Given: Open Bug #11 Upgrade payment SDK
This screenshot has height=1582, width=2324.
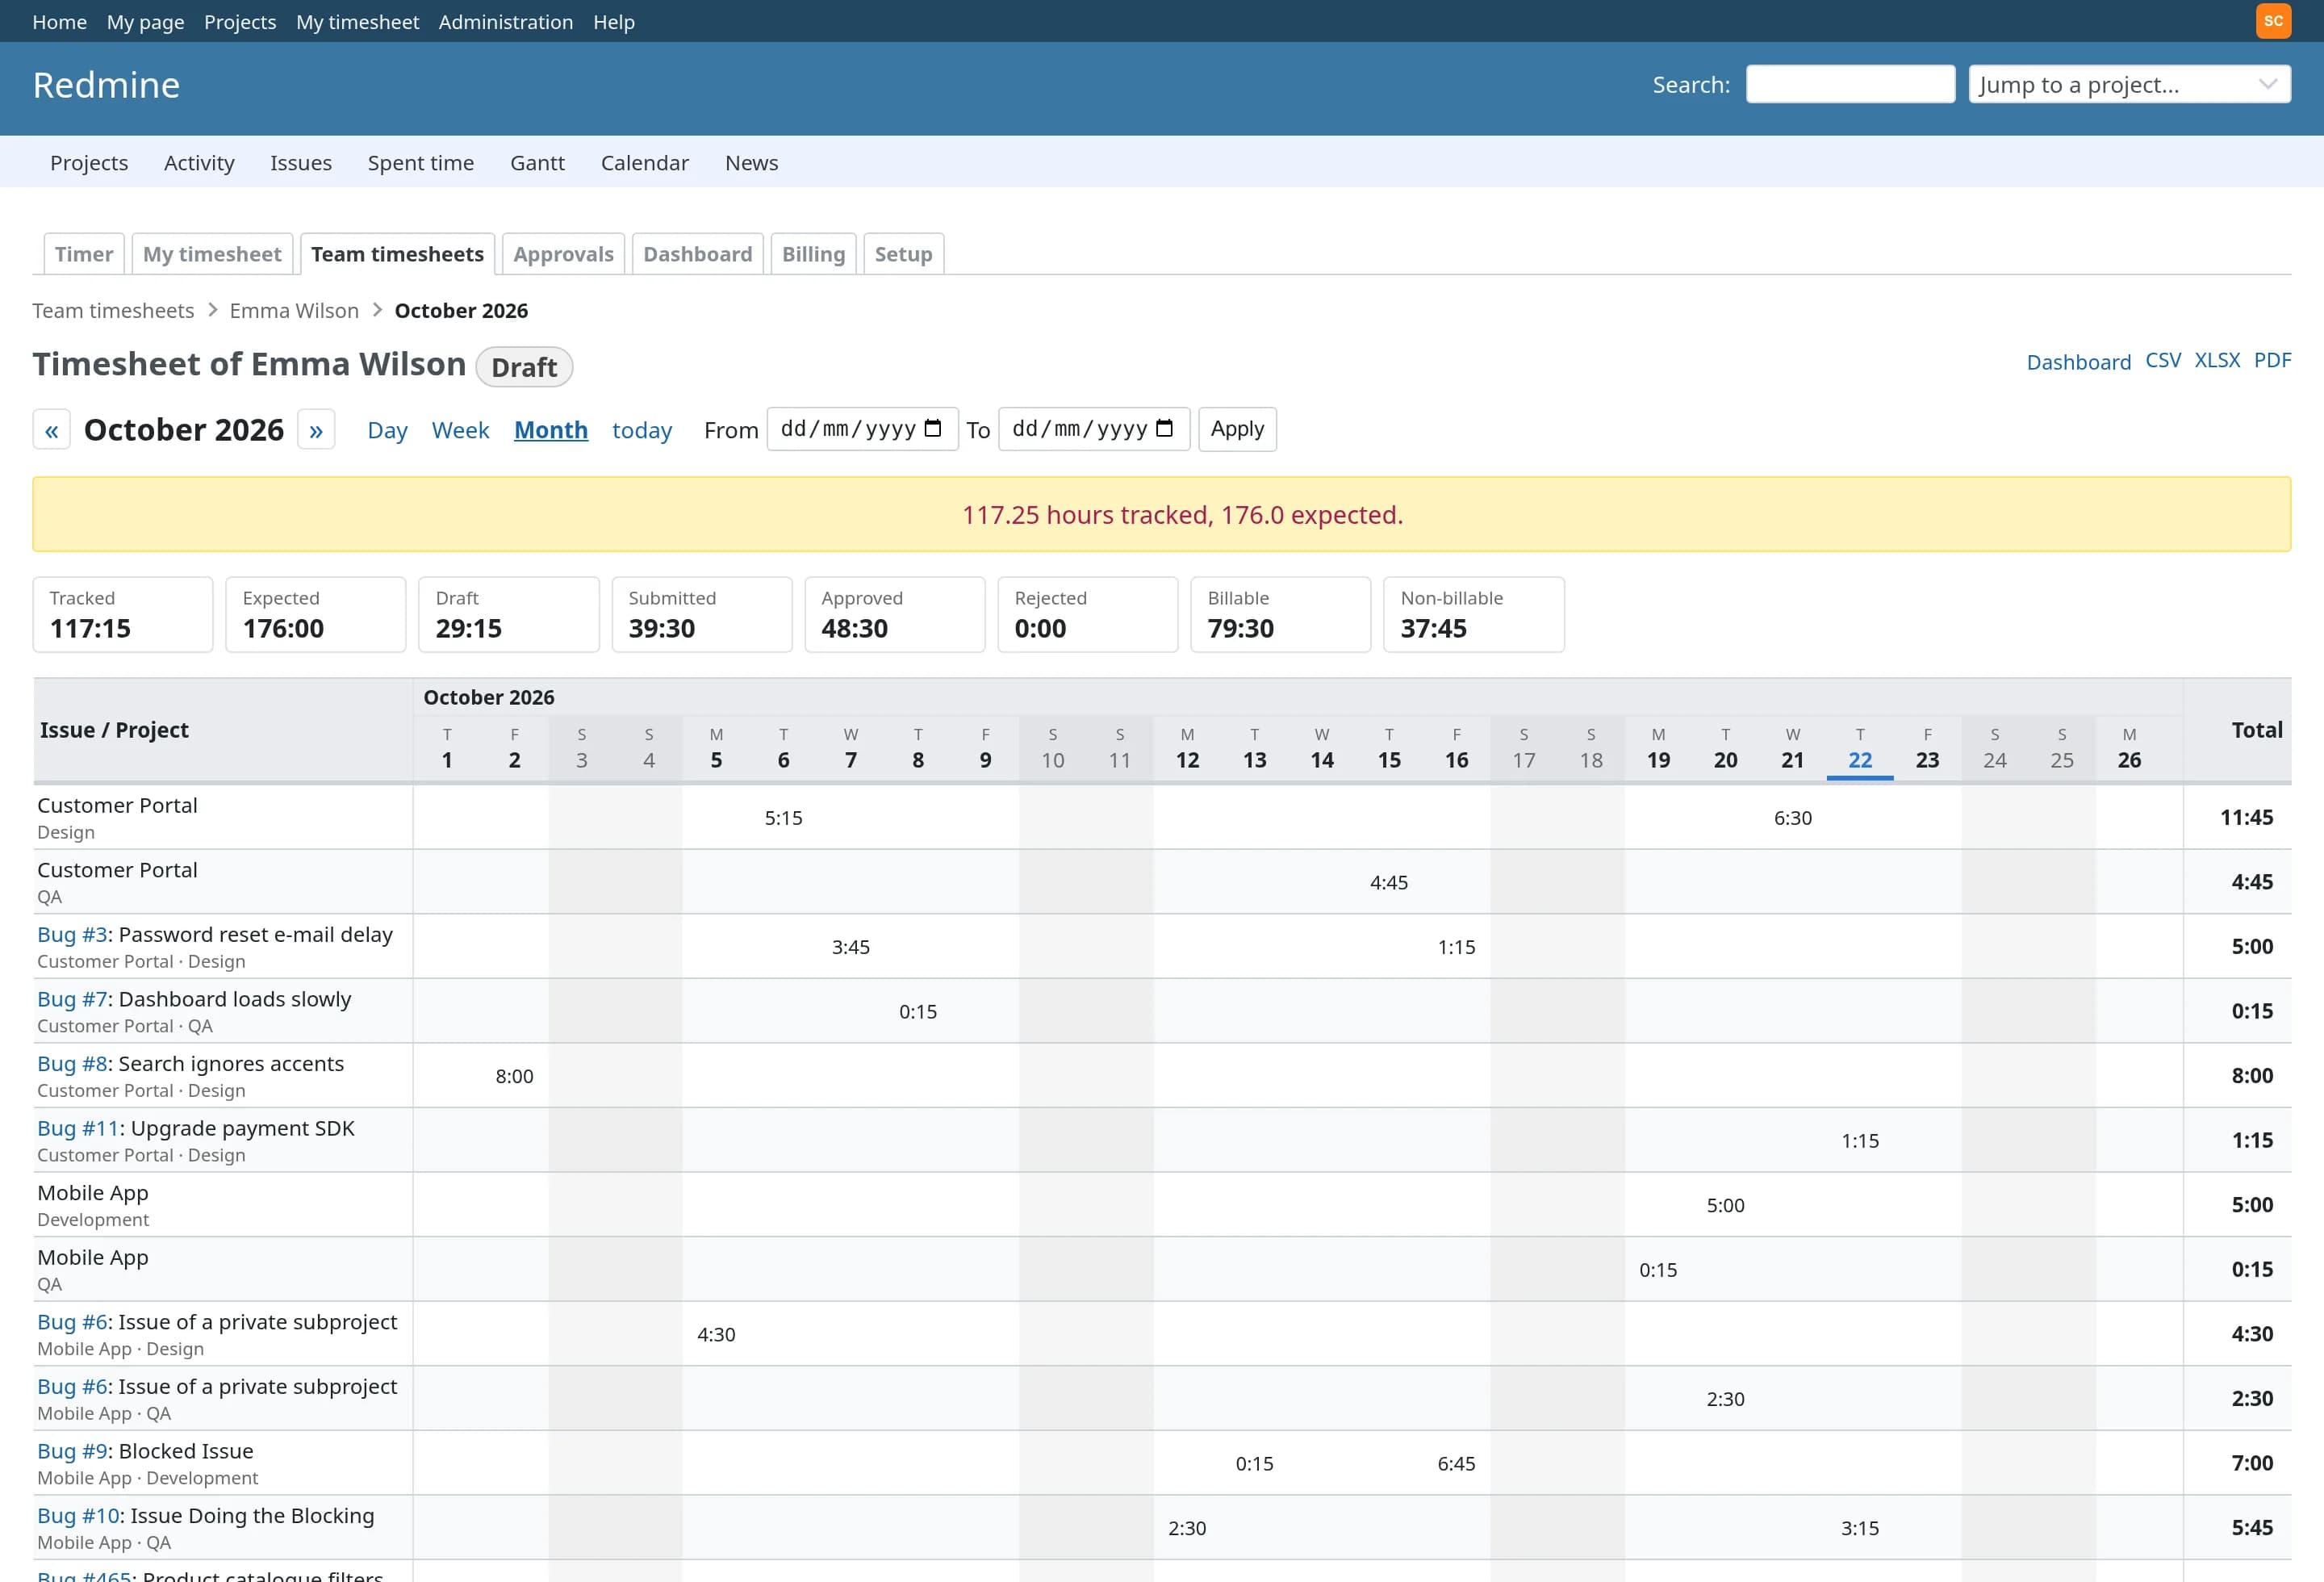Looking at the screenshot, I should tap(78, 1128).
